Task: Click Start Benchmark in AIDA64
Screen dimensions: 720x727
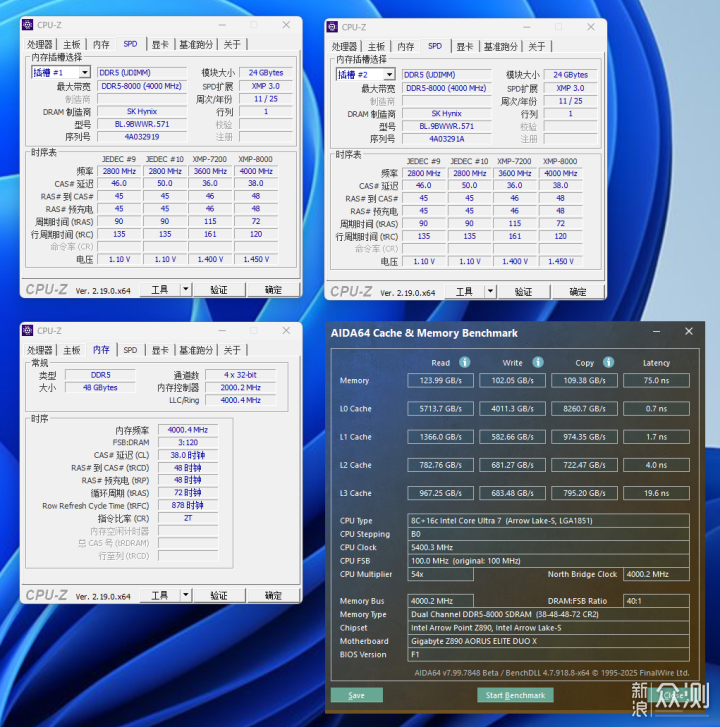Action: pos(515,695)
